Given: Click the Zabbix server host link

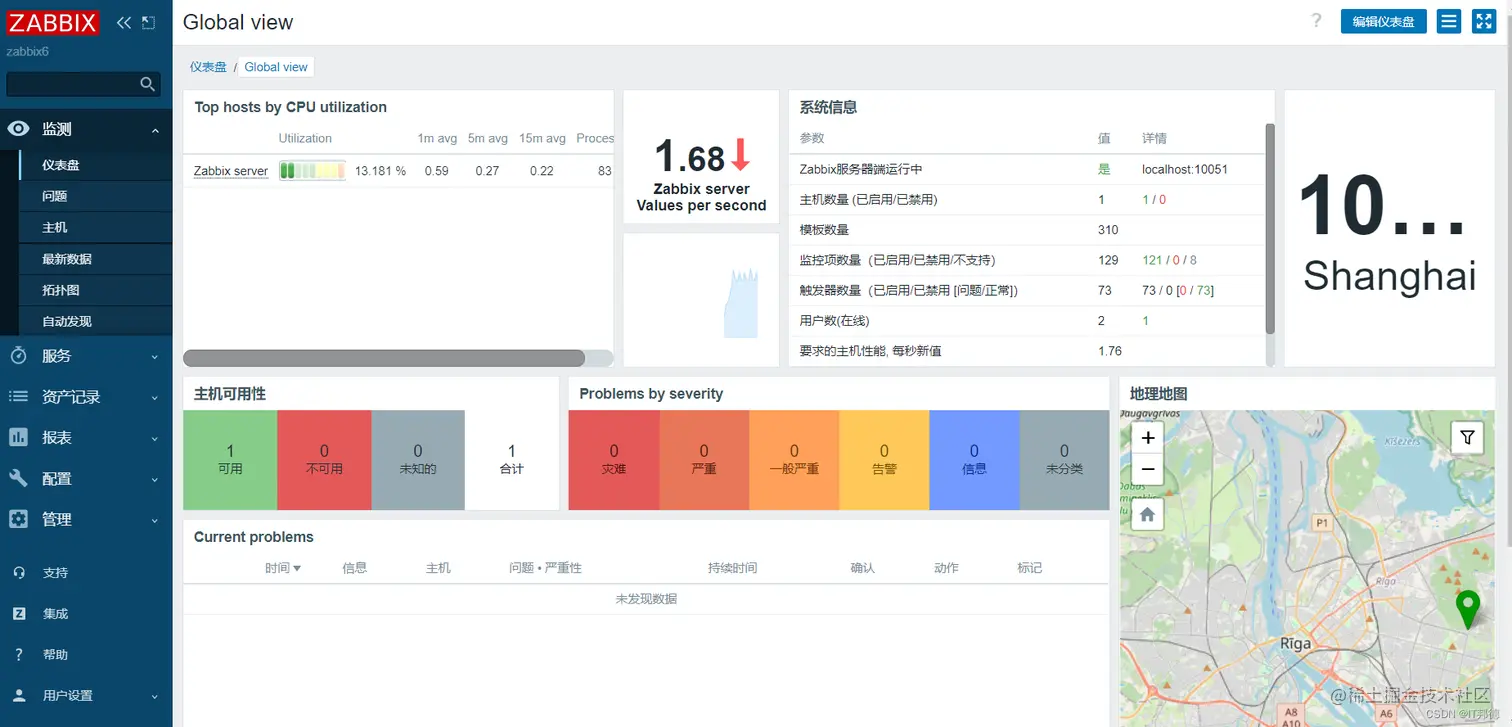Looking at the screenshot, I should 231,171.
